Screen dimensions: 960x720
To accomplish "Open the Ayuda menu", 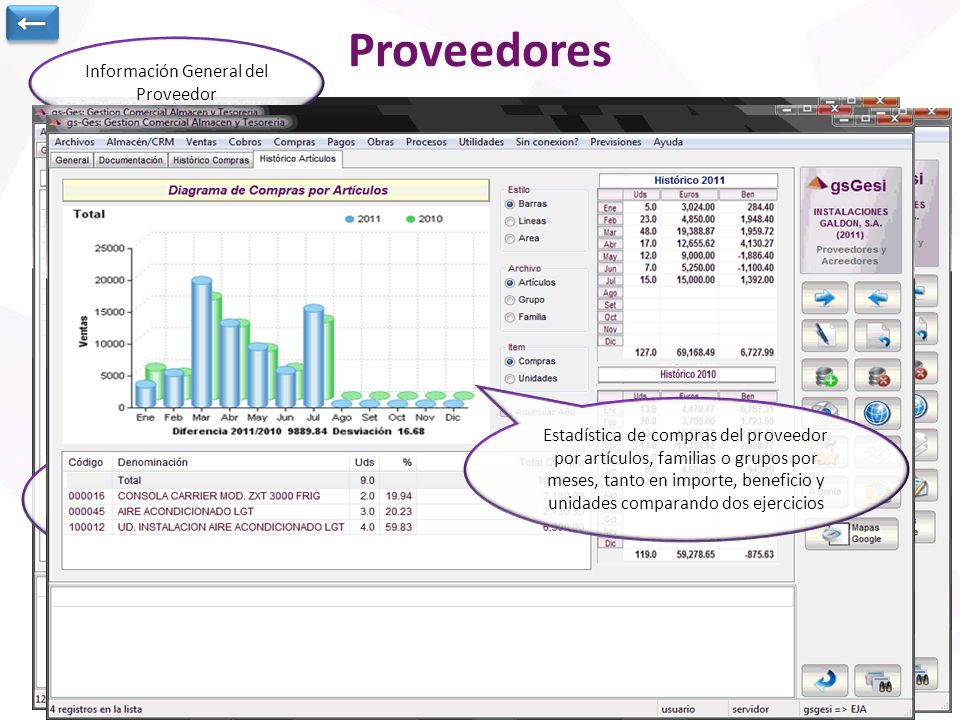I will coord(668,142).
